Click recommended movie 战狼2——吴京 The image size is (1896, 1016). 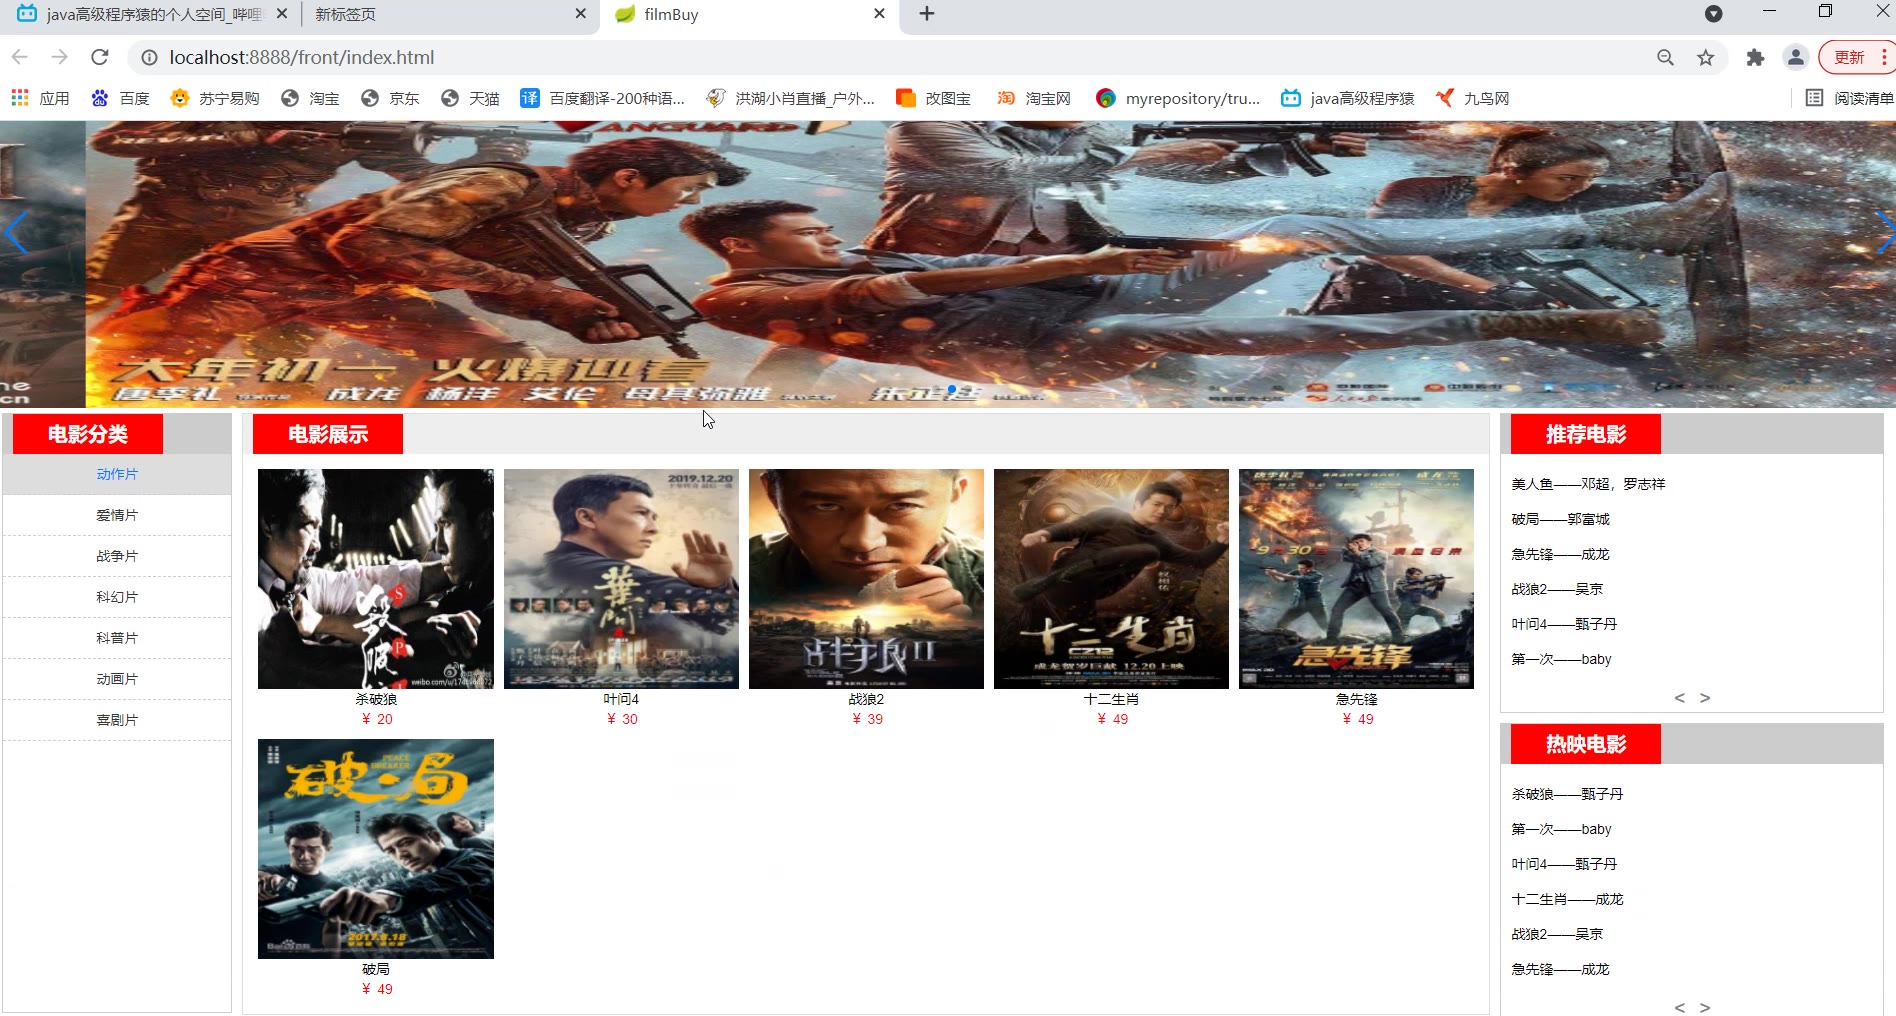point(1557,589)
